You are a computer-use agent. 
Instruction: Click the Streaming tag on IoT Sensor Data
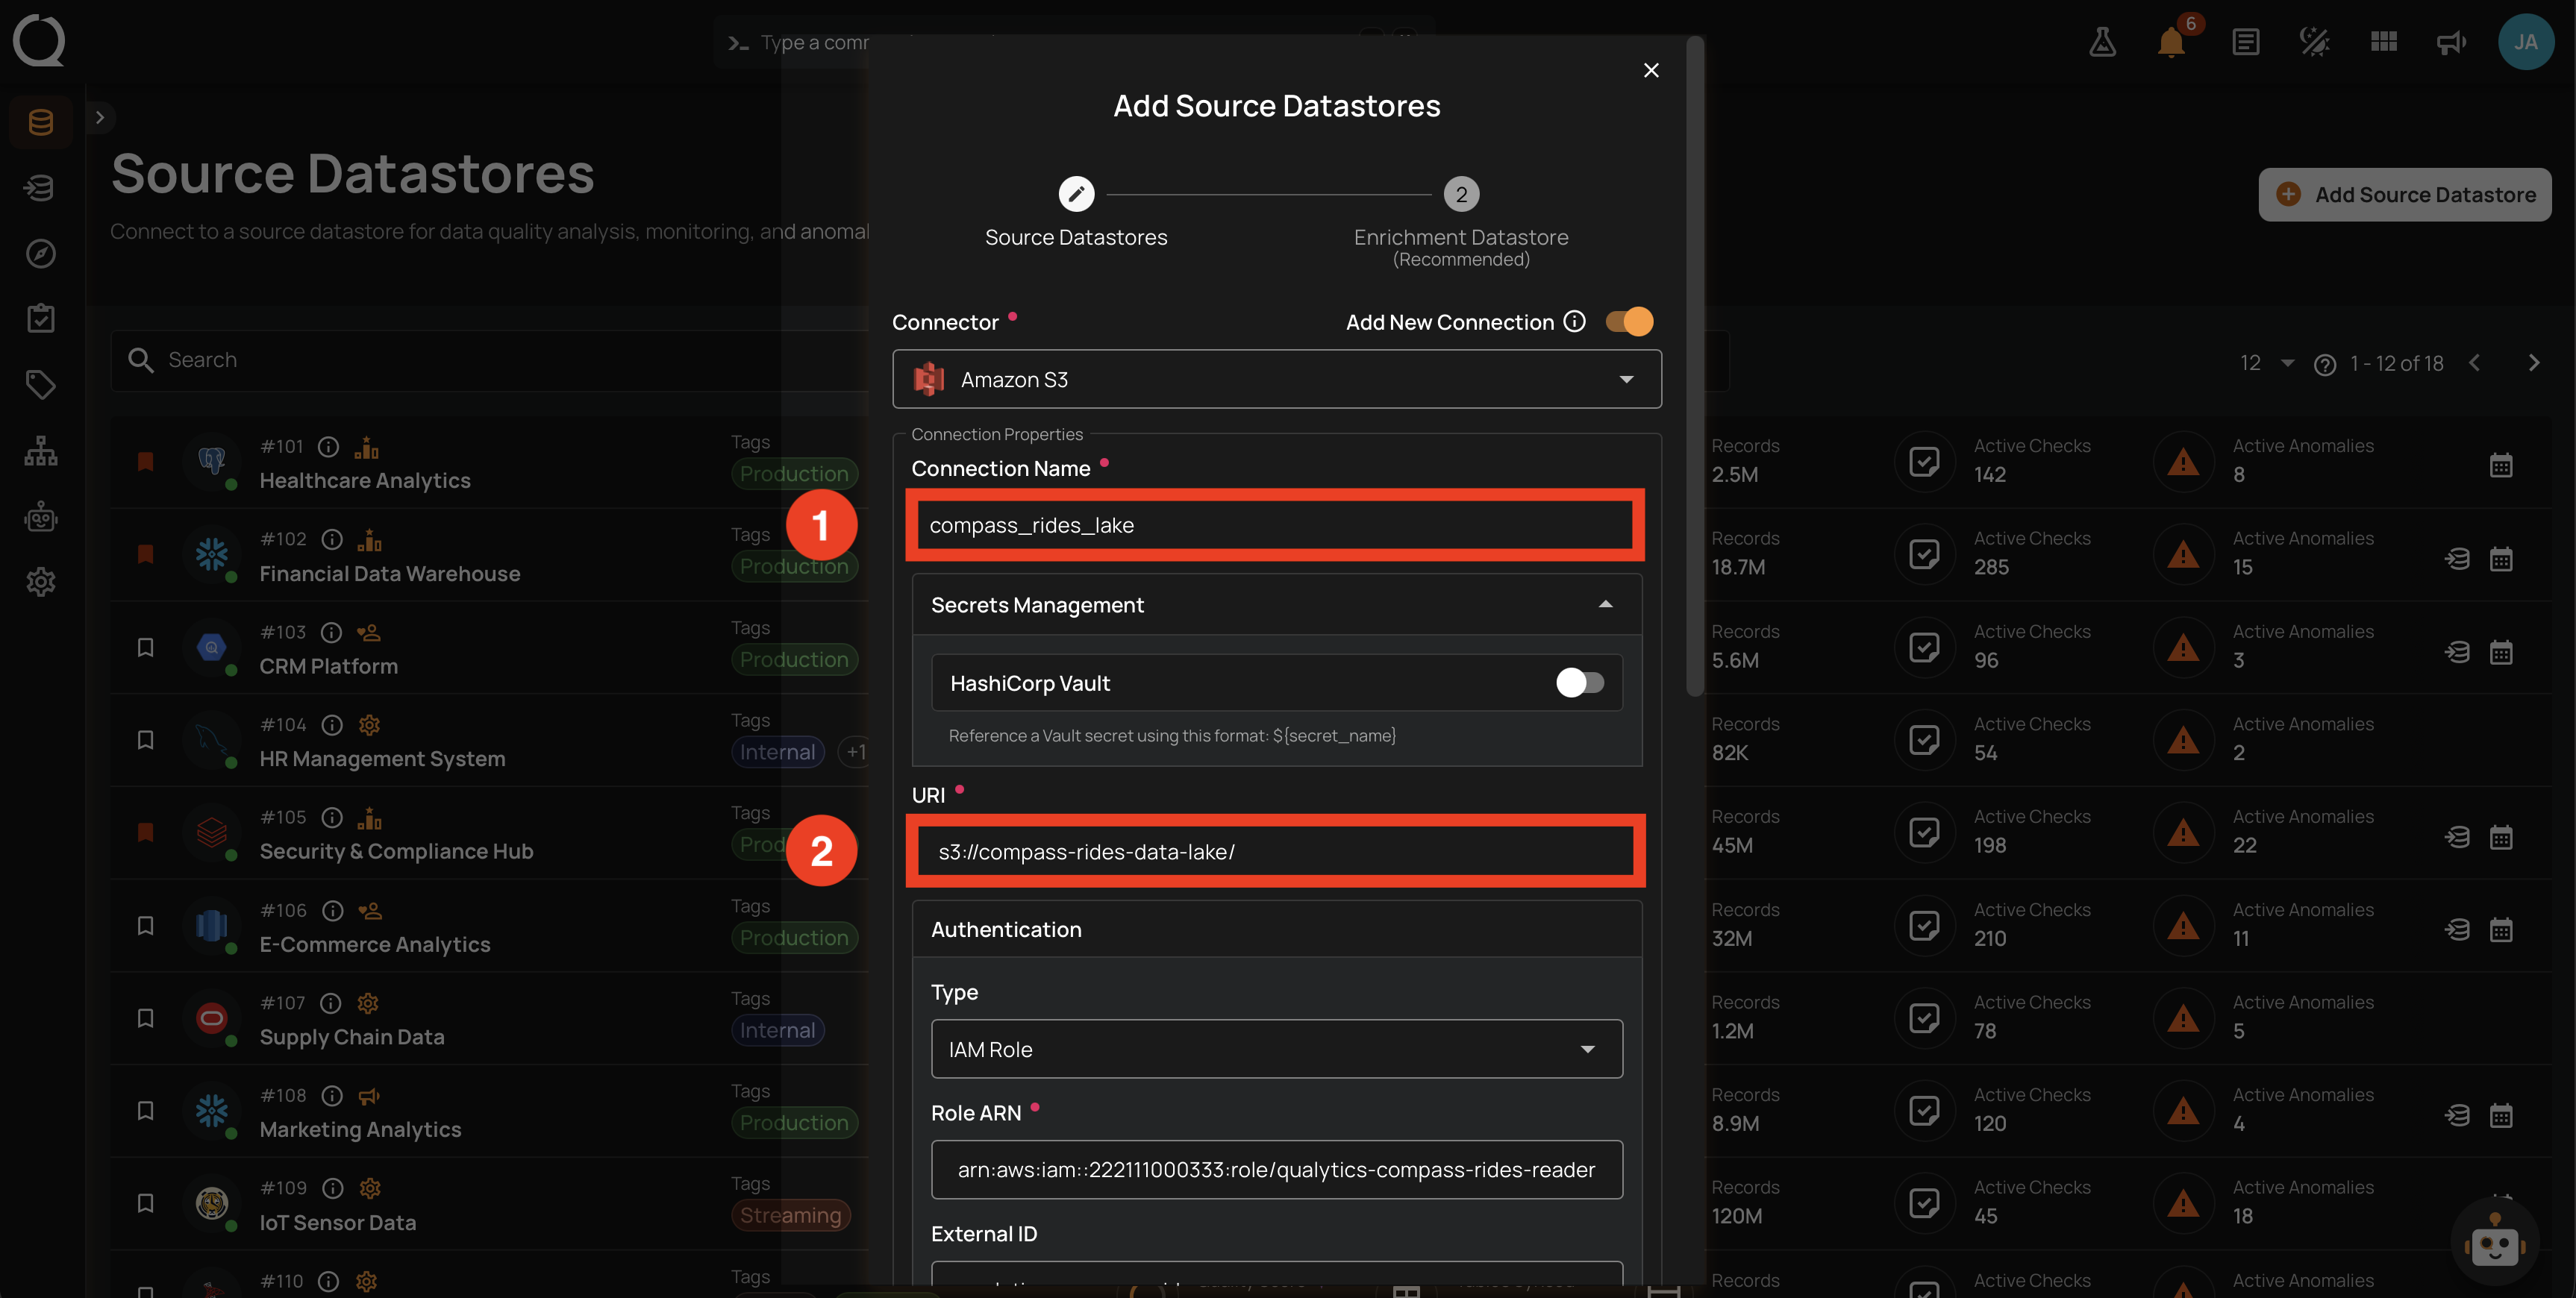790,1216
